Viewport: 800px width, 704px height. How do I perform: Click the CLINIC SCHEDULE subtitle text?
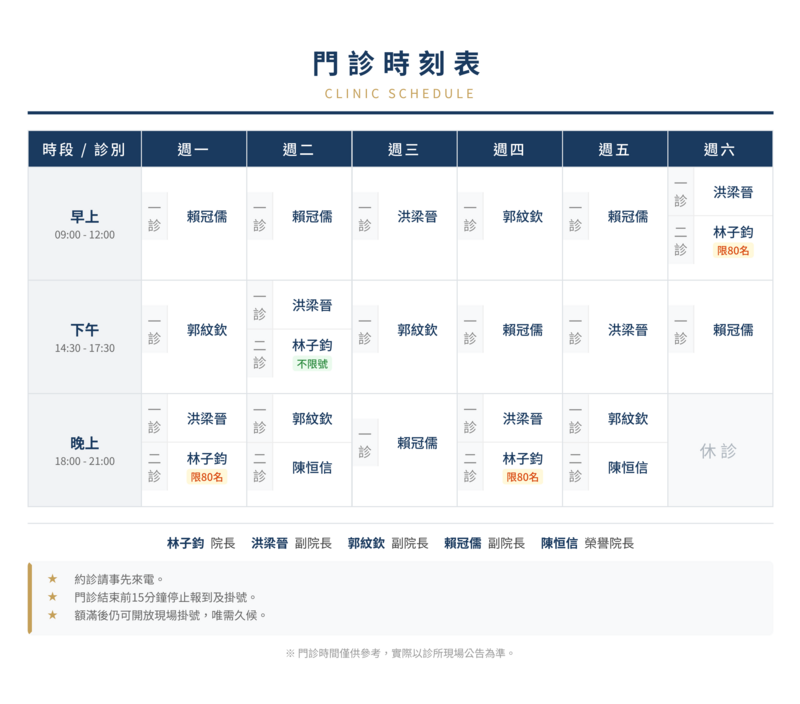pos(399,94)
